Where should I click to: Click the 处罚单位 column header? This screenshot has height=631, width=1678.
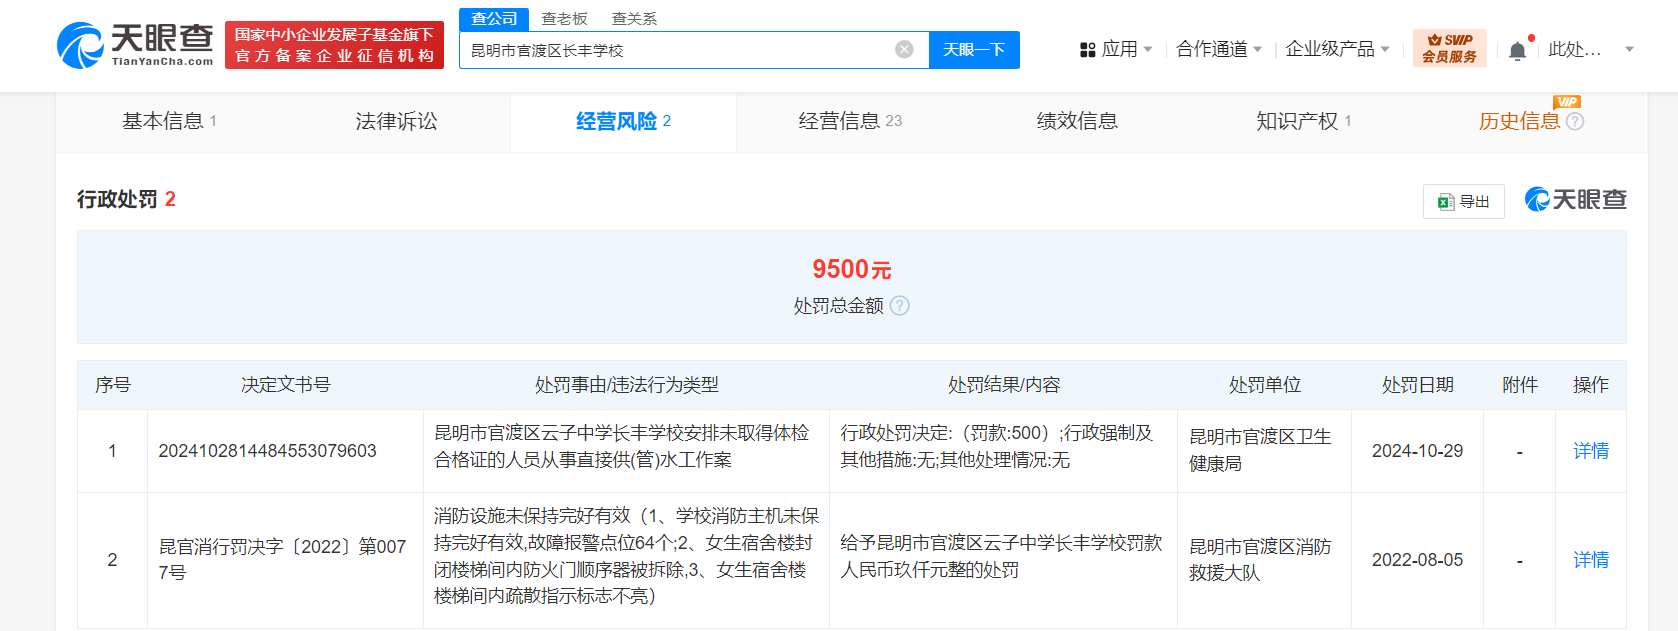tap(1264, 385)
